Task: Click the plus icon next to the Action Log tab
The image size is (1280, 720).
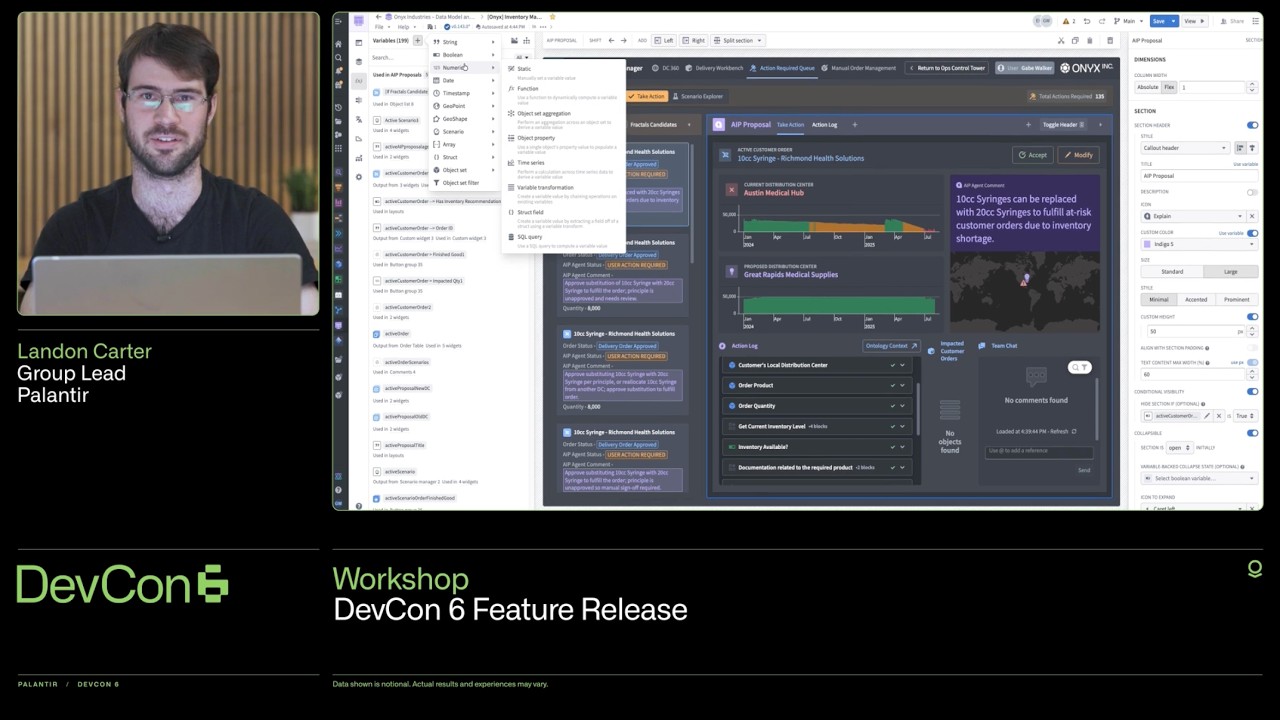Action: (x=854, y=125)
